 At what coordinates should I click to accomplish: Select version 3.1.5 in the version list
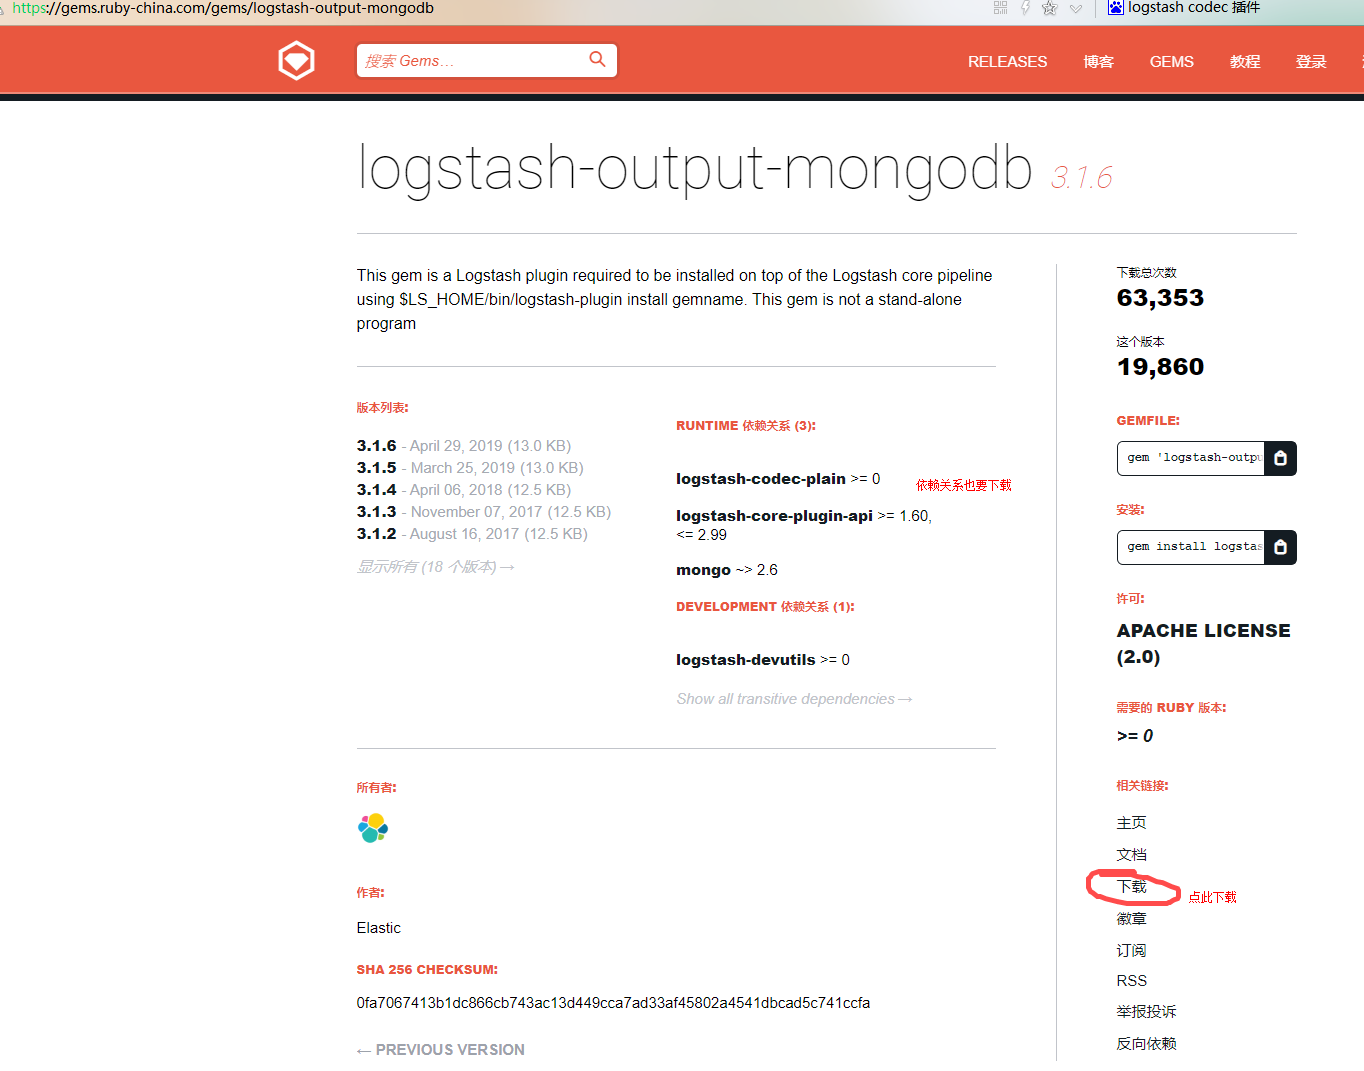coord(376,467)
